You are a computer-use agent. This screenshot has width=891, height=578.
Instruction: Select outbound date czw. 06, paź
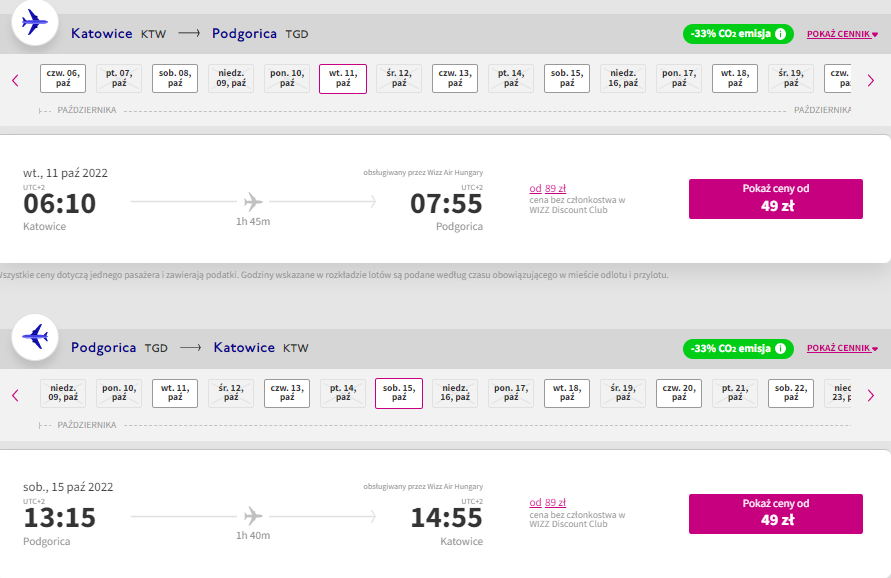click(63, 78)
